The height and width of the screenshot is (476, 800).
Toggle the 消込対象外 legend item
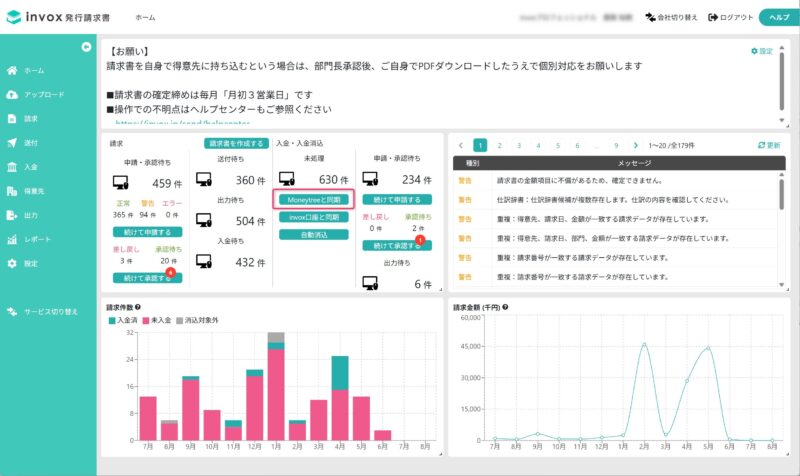coord(197,320)
